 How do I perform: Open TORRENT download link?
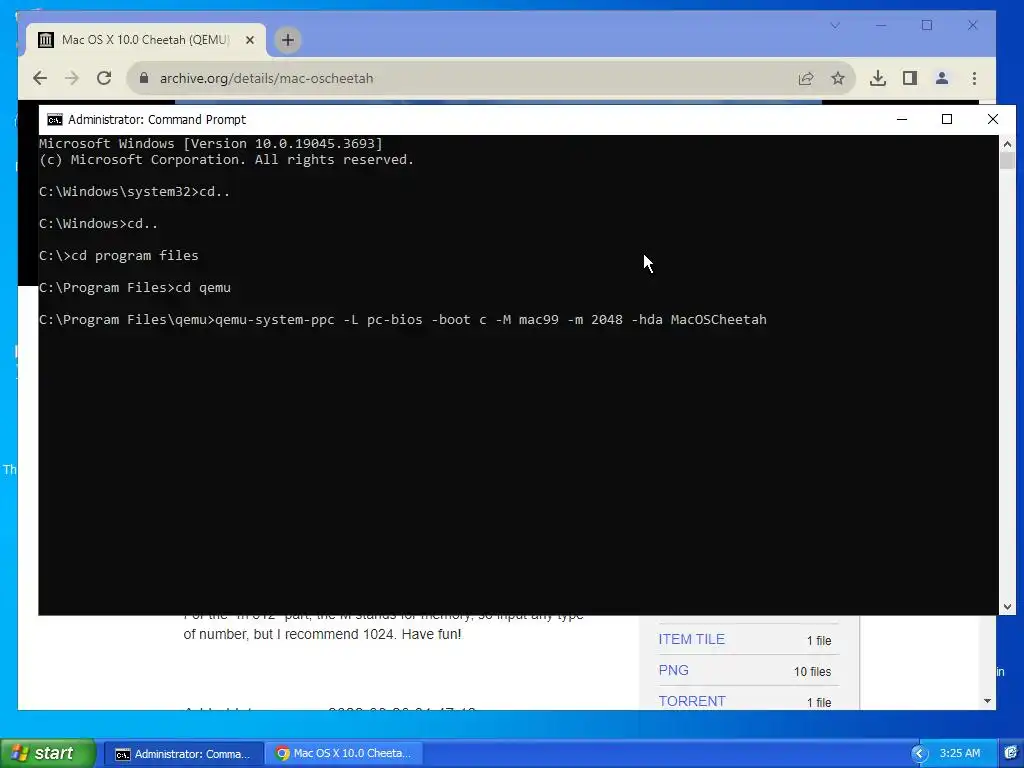click(692, 701)
